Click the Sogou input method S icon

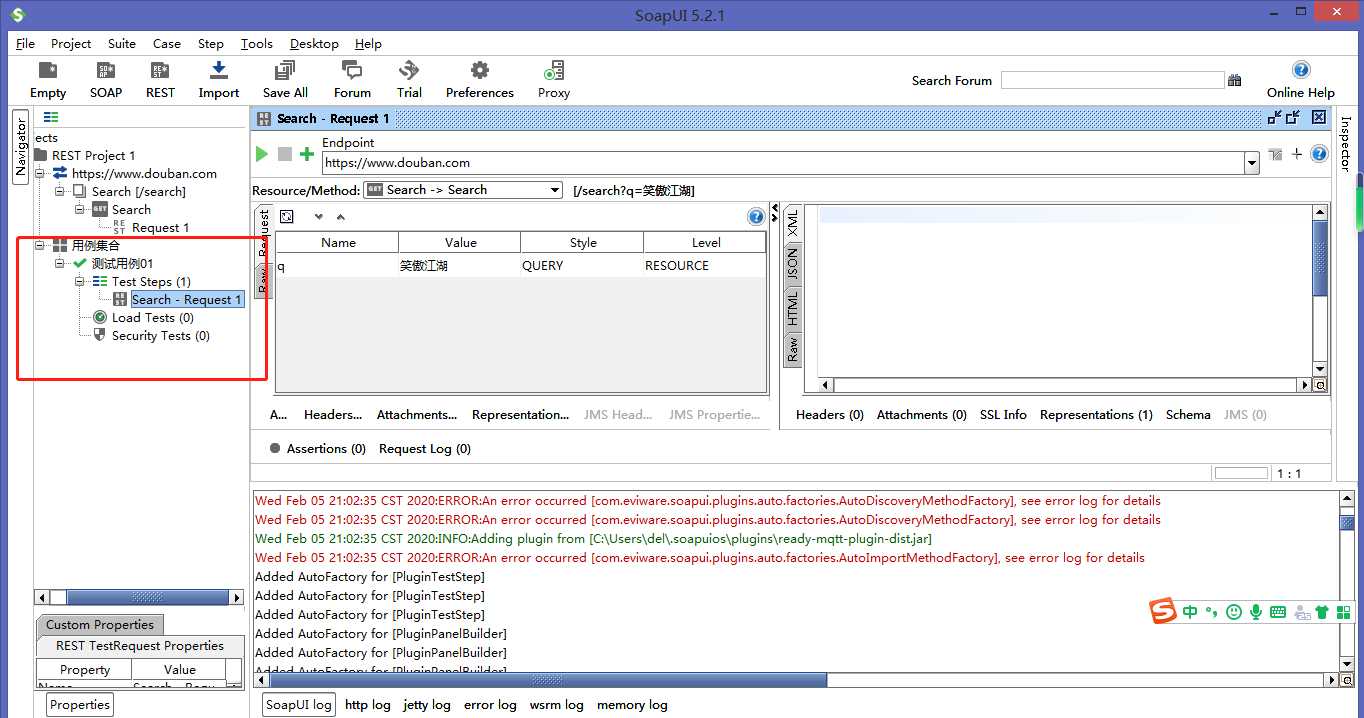(x=1162, y=611)
